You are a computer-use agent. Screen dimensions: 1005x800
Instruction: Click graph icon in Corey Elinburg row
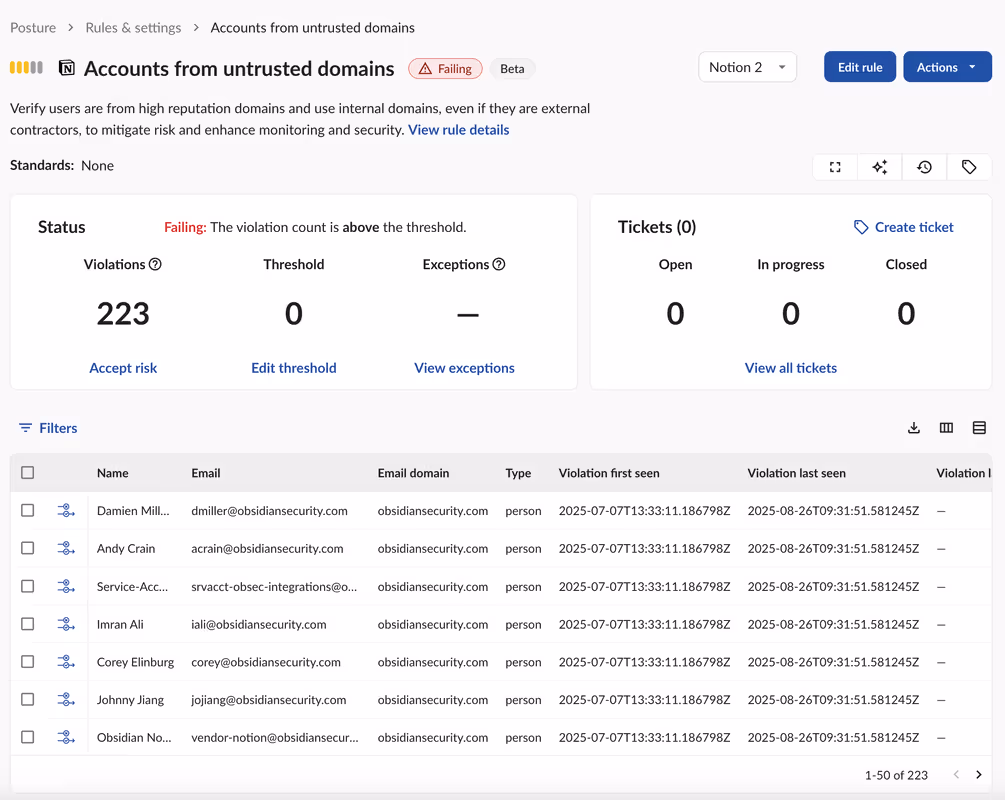[x=66, y=662]
